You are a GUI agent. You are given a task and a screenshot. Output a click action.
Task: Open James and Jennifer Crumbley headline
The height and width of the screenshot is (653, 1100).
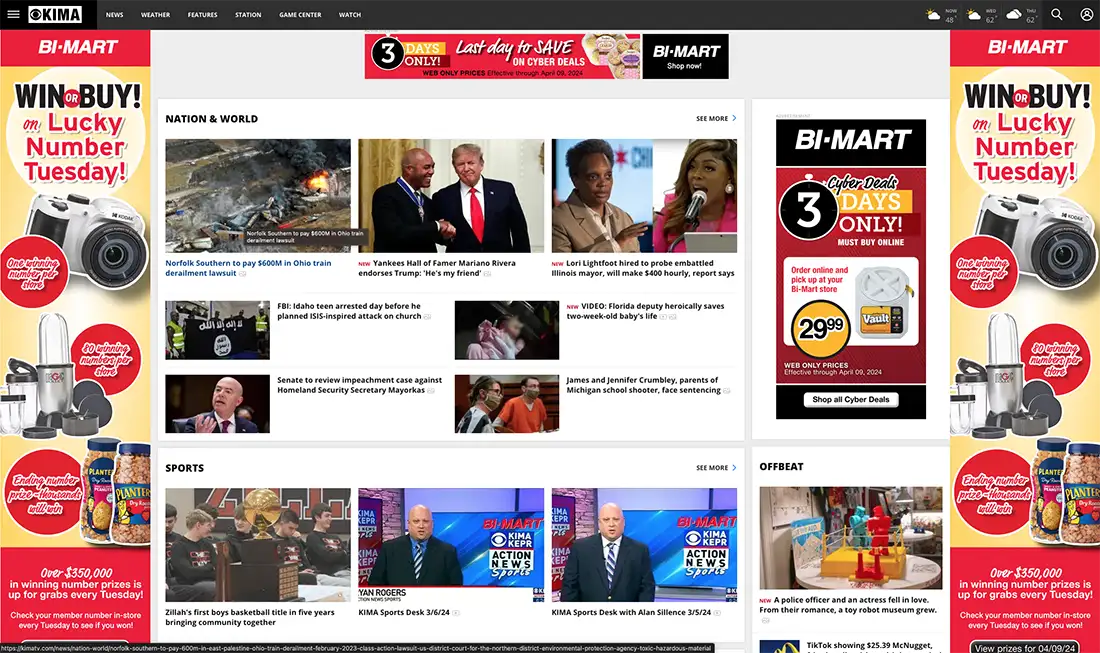coord(643,384)
